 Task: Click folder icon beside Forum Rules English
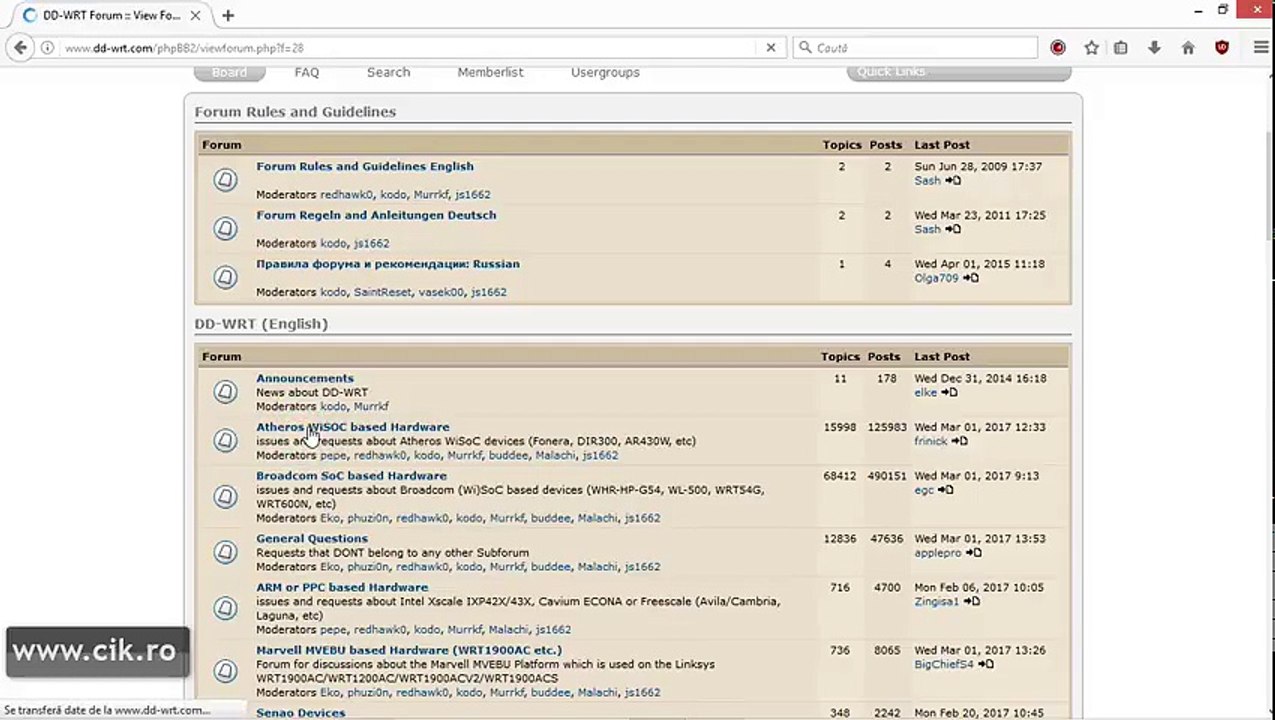pyautogui.click(x=225, y=180)
